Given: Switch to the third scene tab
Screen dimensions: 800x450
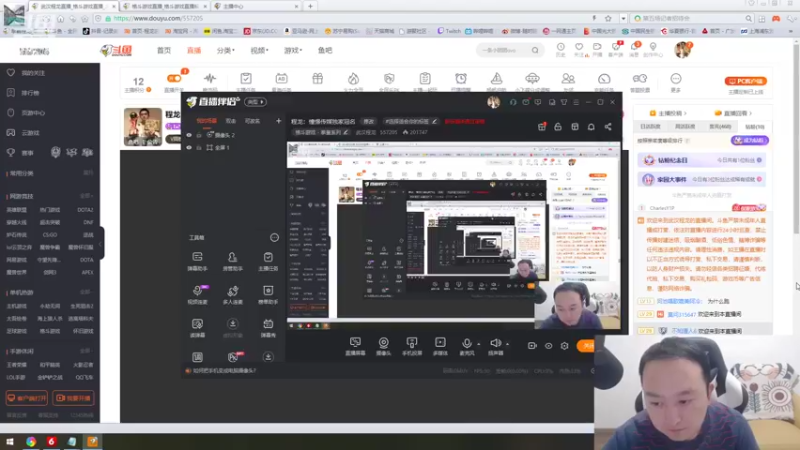Looking at the screenshot, I should (x=252, y=121).
